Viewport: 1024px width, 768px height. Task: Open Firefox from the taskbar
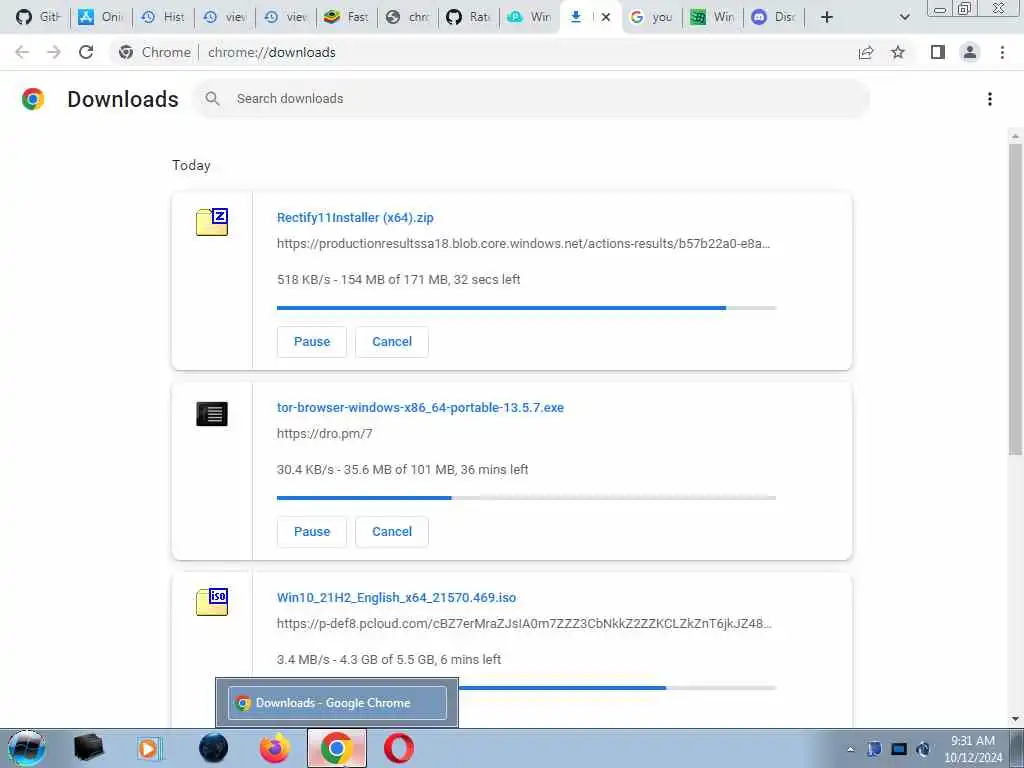pyautogui.click(x=275, y=748)
